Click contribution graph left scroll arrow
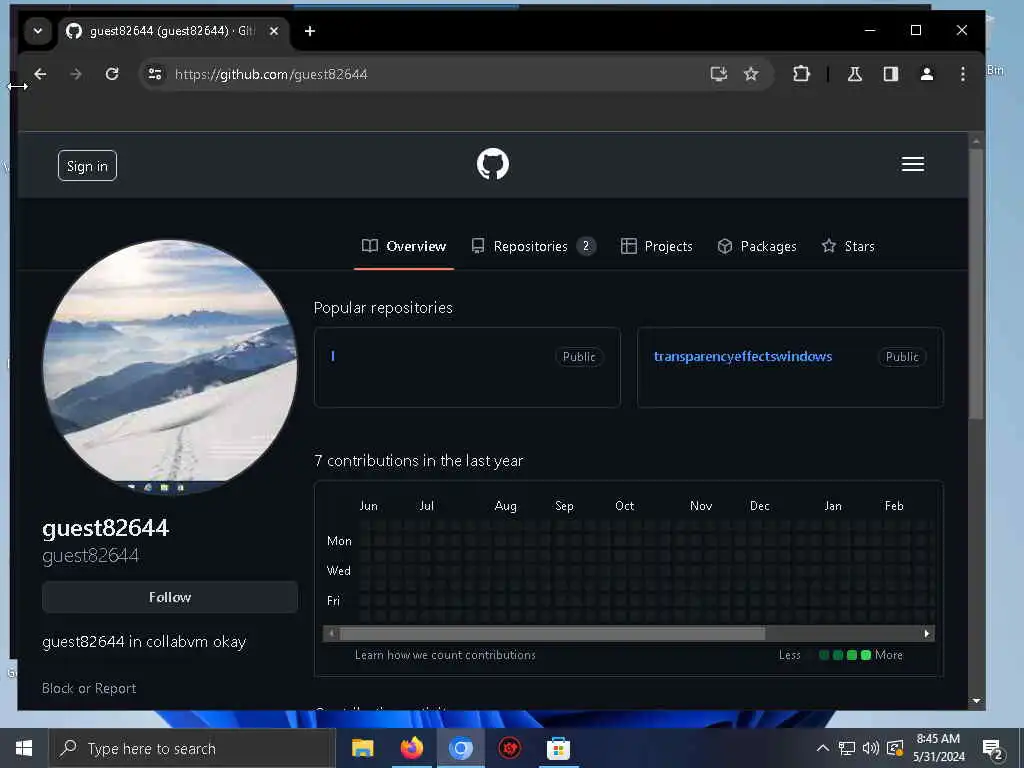Image resolution: width=1024 pixels, height=768 pixels. (x=332, y=633)
